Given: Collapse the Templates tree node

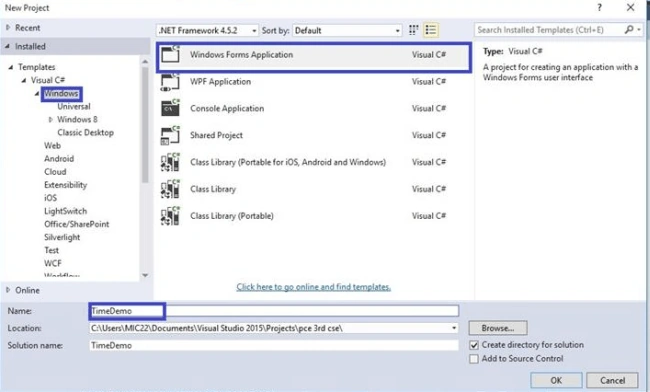Looking at the screenshot, I should coord(11,67).
